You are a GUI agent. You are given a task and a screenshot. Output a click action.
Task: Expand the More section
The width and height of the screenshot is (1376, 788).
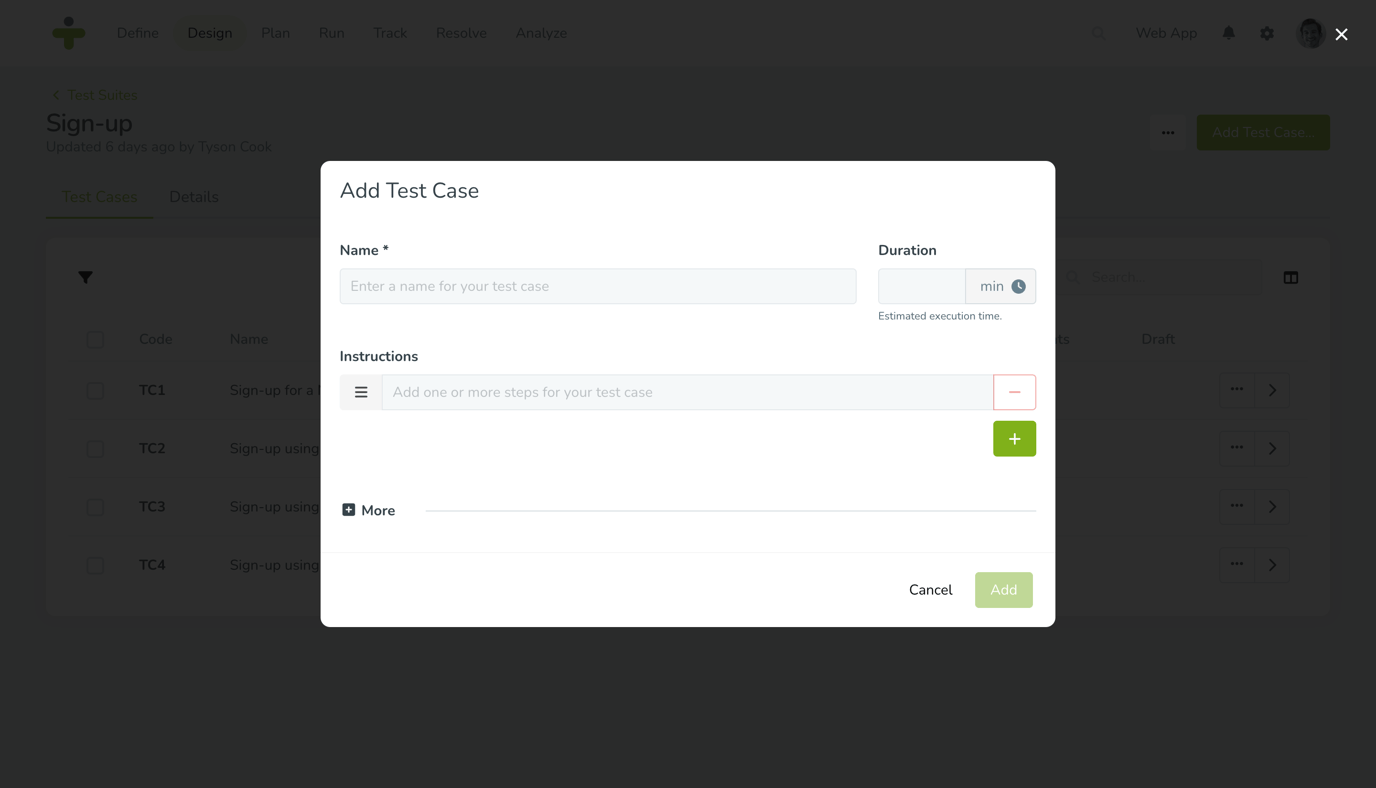tap(368, 510)
